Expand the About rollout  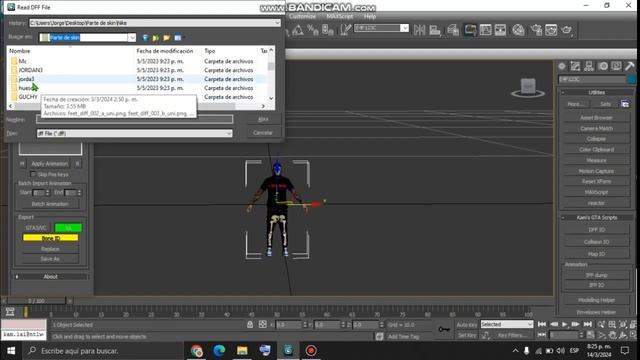[x=51, y=277]
